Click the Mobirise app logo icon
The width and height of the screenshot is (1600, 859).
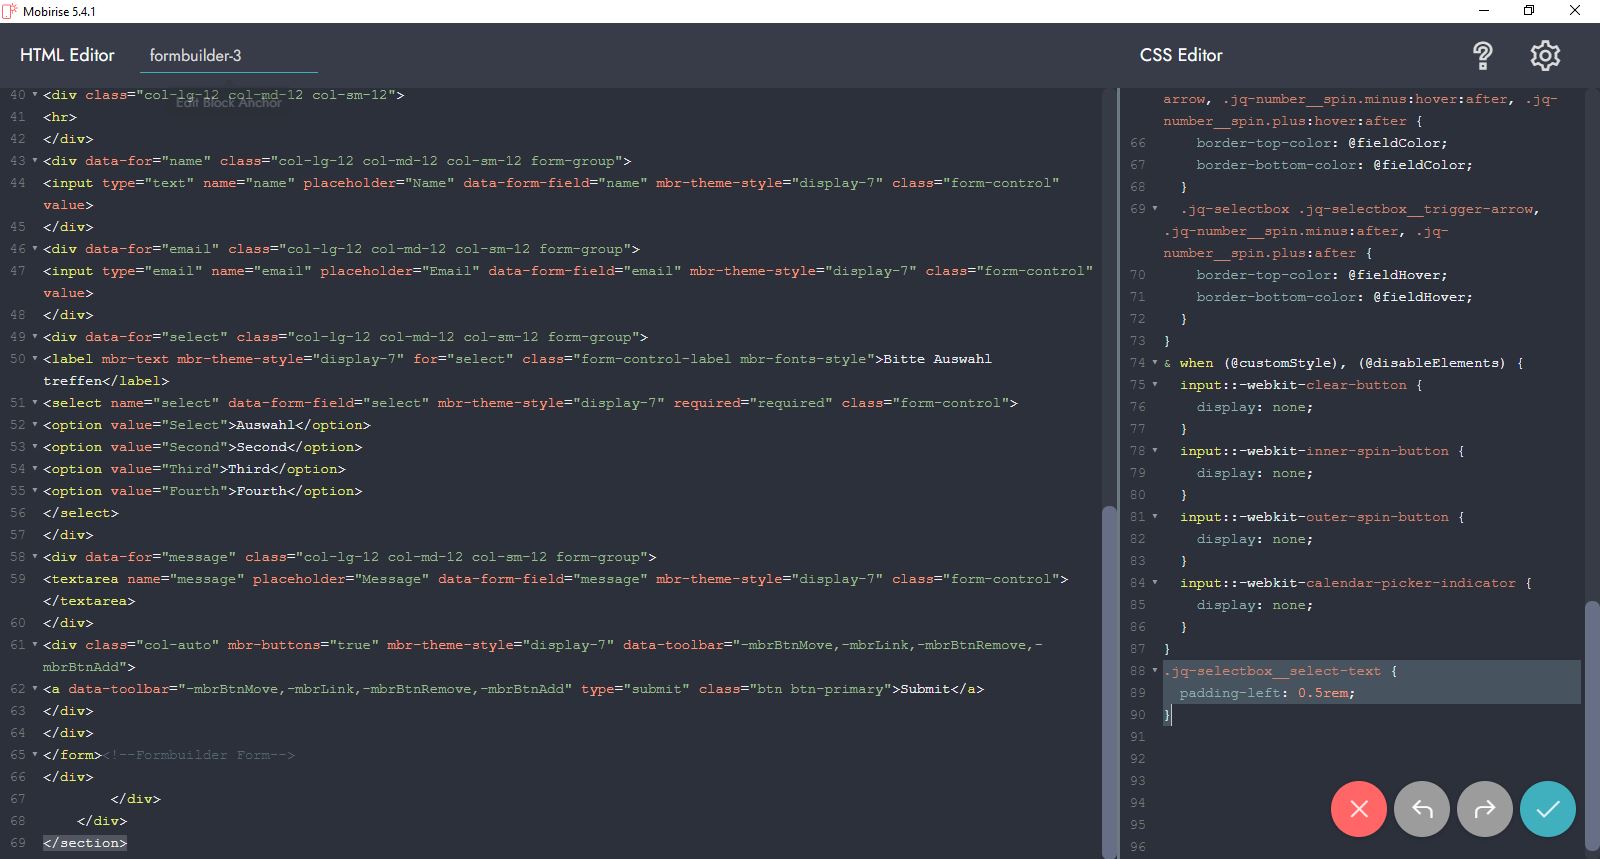tap(10, 11)
